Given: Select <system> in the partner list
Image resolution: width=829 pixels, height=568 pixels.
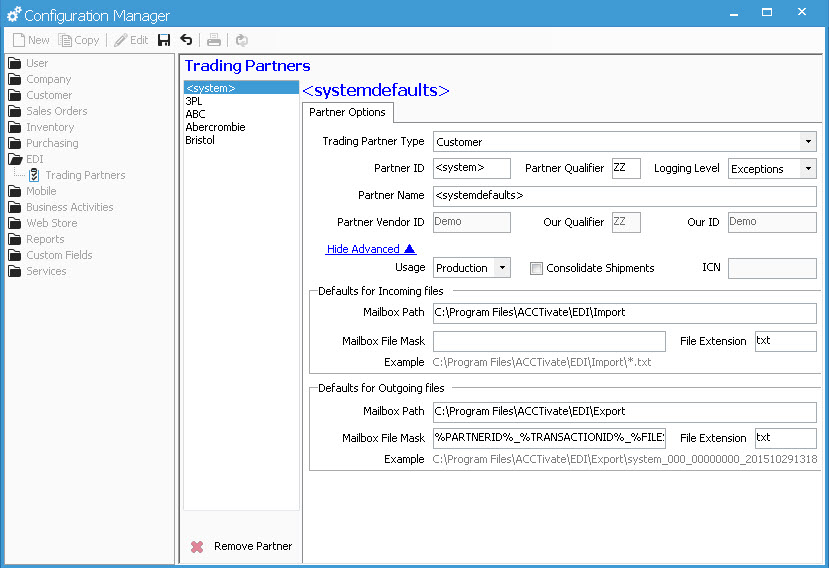Looking at the screenshot, I should (x=241, y=88).
